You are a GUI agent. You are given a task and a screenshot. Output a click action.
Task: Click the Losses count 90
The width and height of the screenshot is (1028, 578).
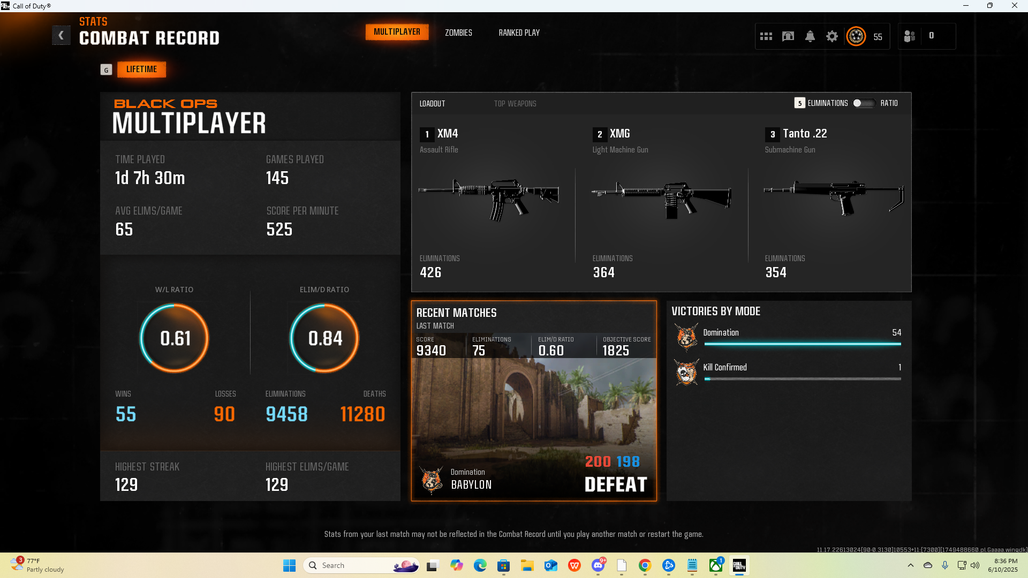224,414
